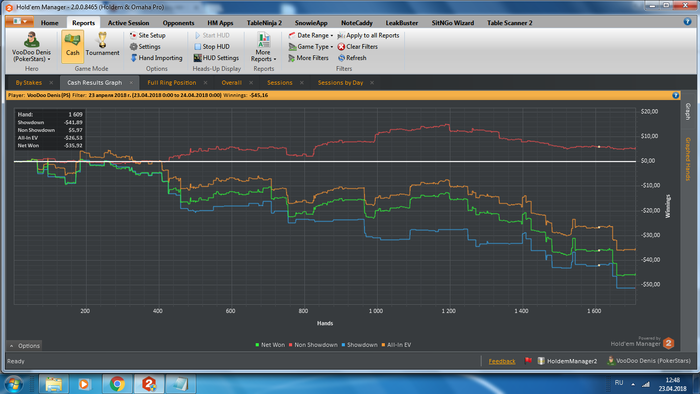The height and width of the screenshot is (394, 700).
Task: Click RU language indicator in tray
Action: [619, 383]
